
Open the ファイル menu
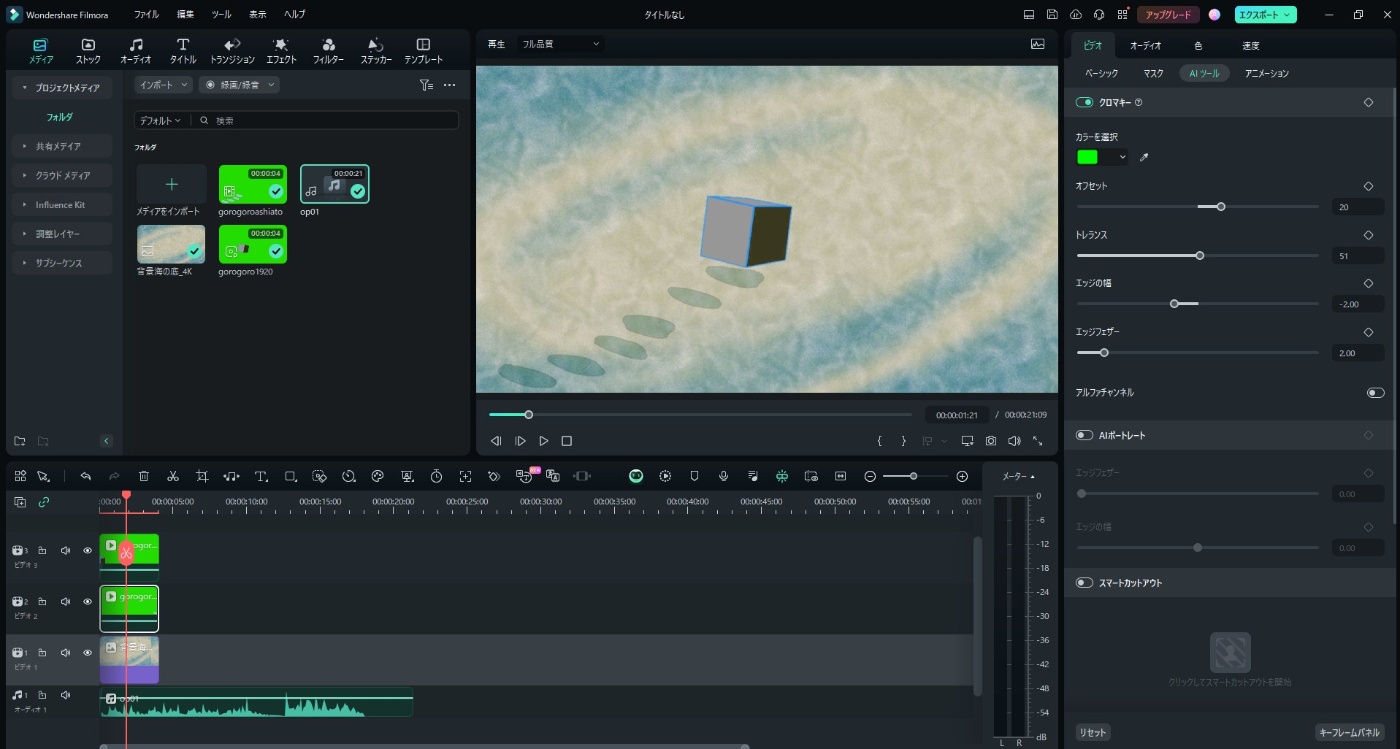146,15
